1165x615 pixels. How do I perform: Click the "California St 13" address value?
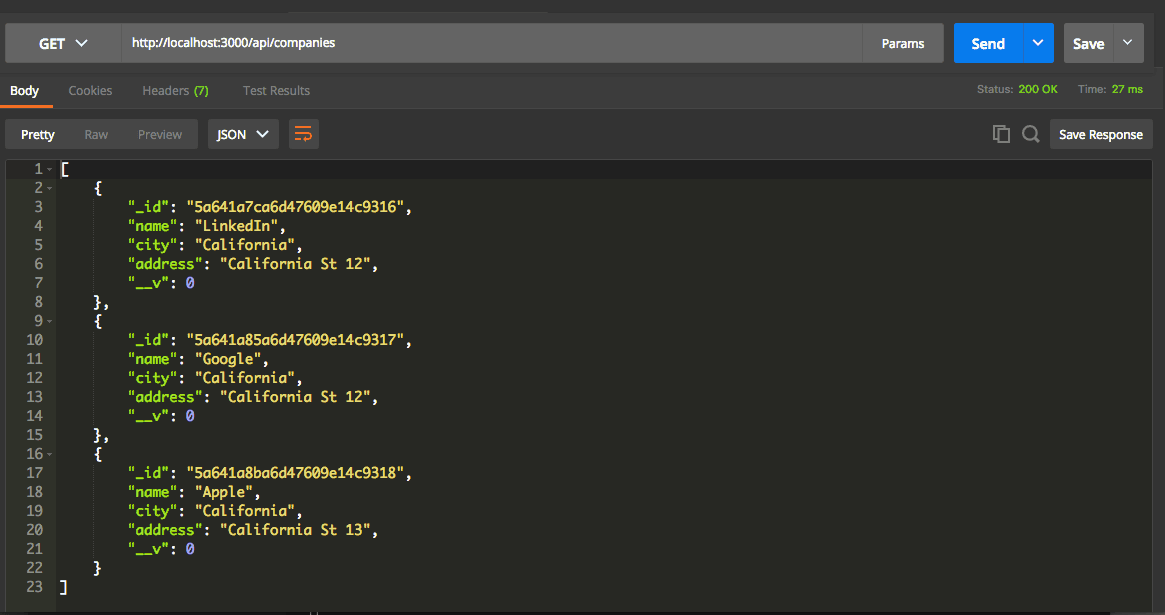click(295, 530)
